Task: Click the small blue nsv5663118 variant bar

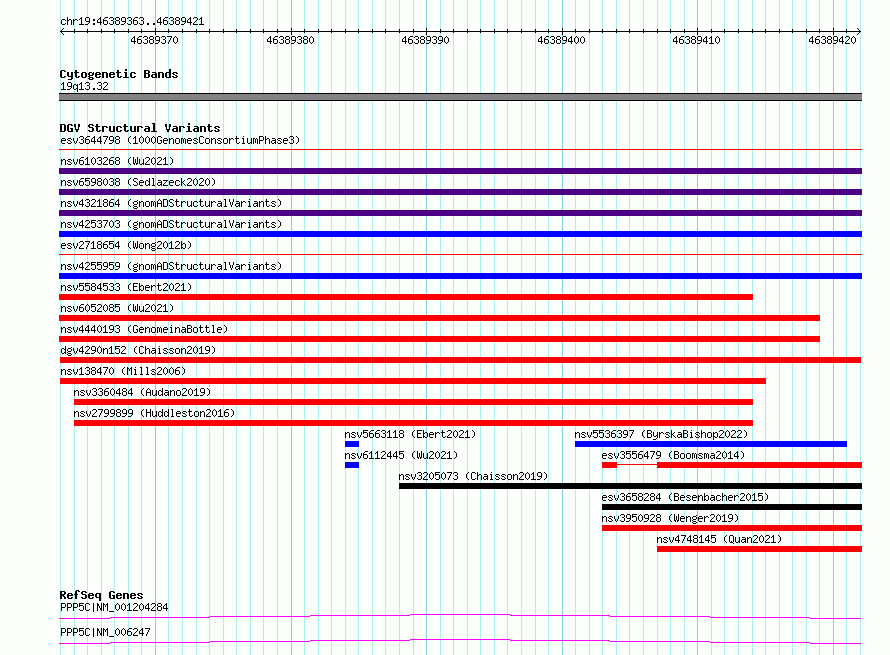Action: 352,444
